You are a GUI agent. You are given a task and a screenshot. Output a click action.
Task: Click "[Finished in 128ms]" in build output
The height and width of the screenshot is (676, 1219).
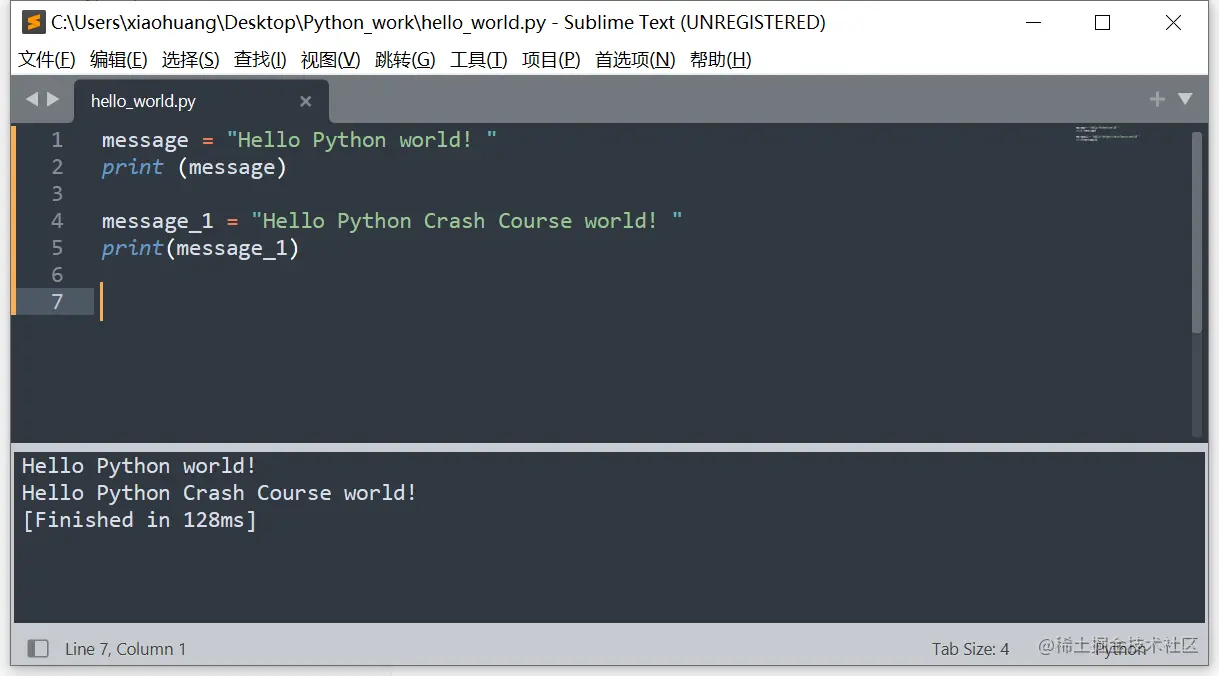coord(139,520)
